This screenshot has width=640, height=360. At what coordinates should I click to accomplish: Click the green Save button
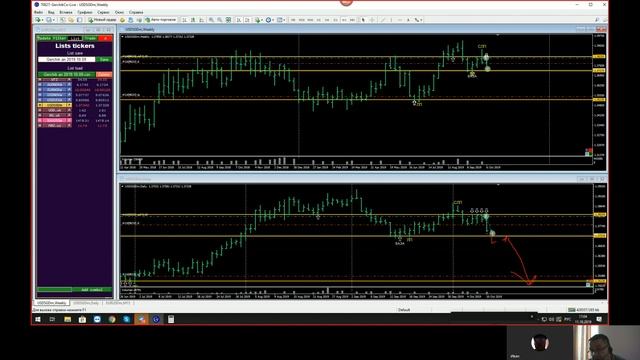(x=104, y=60)
